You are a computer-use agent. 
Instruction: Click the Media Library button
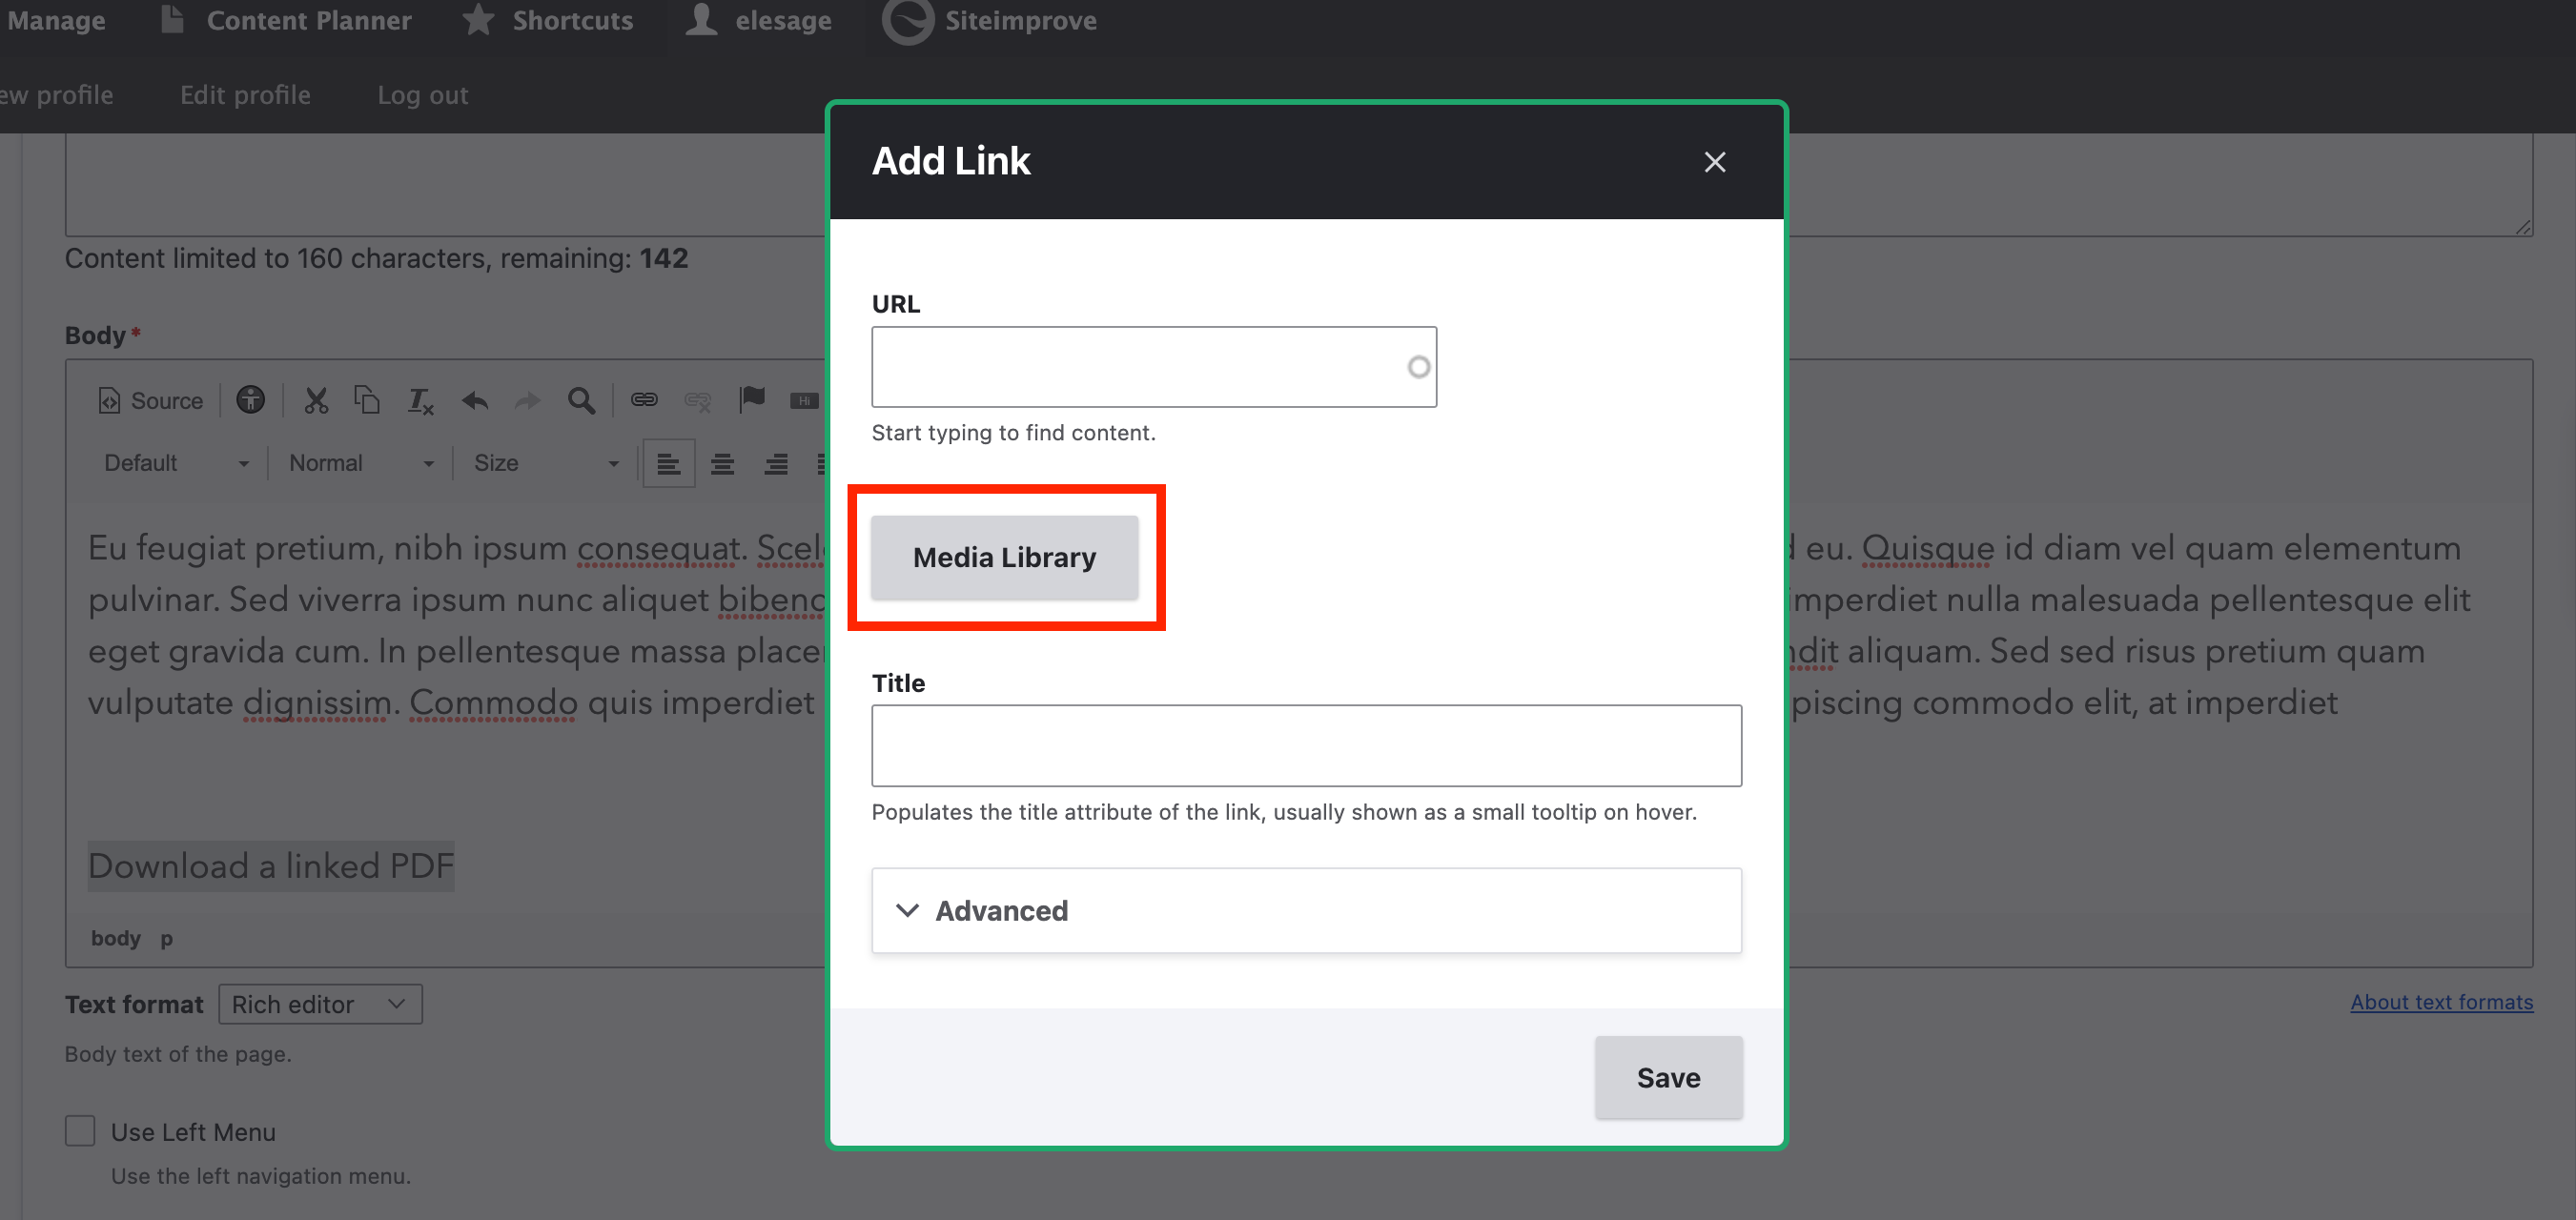tap(1004, 557)
